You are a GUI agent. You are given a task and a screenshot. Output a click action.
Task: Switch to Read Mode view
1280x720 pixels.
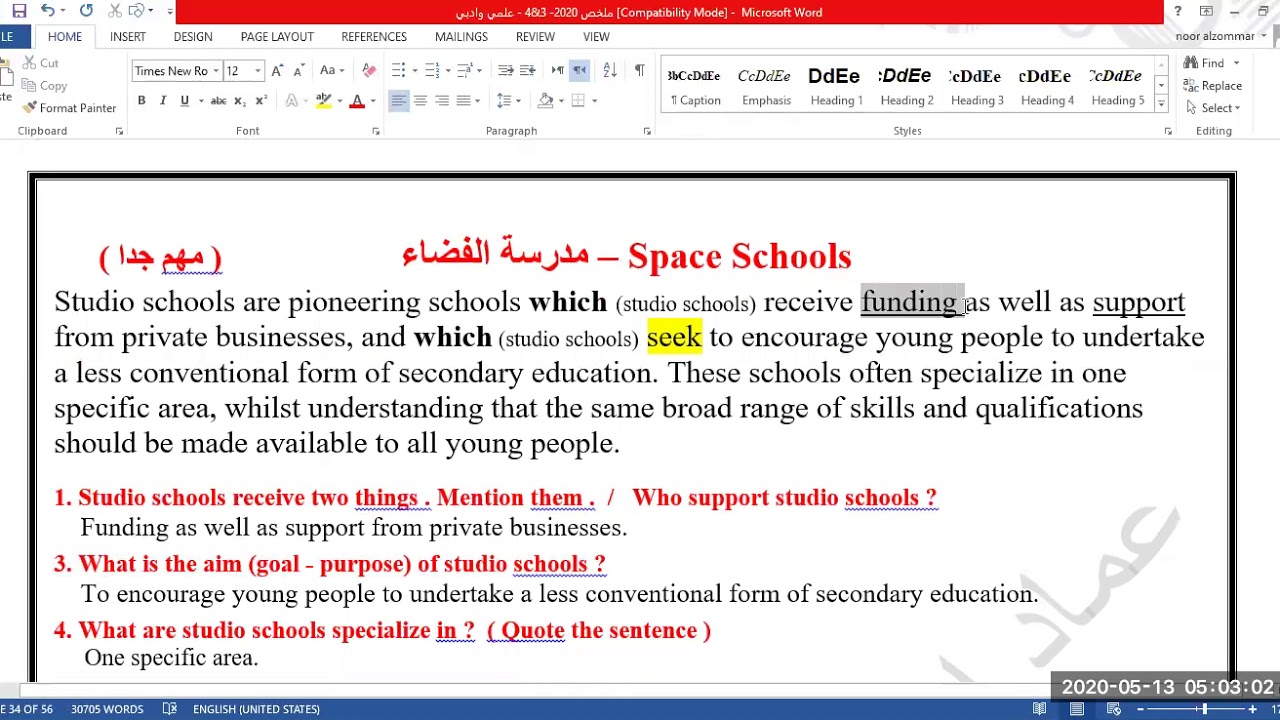1040,709
